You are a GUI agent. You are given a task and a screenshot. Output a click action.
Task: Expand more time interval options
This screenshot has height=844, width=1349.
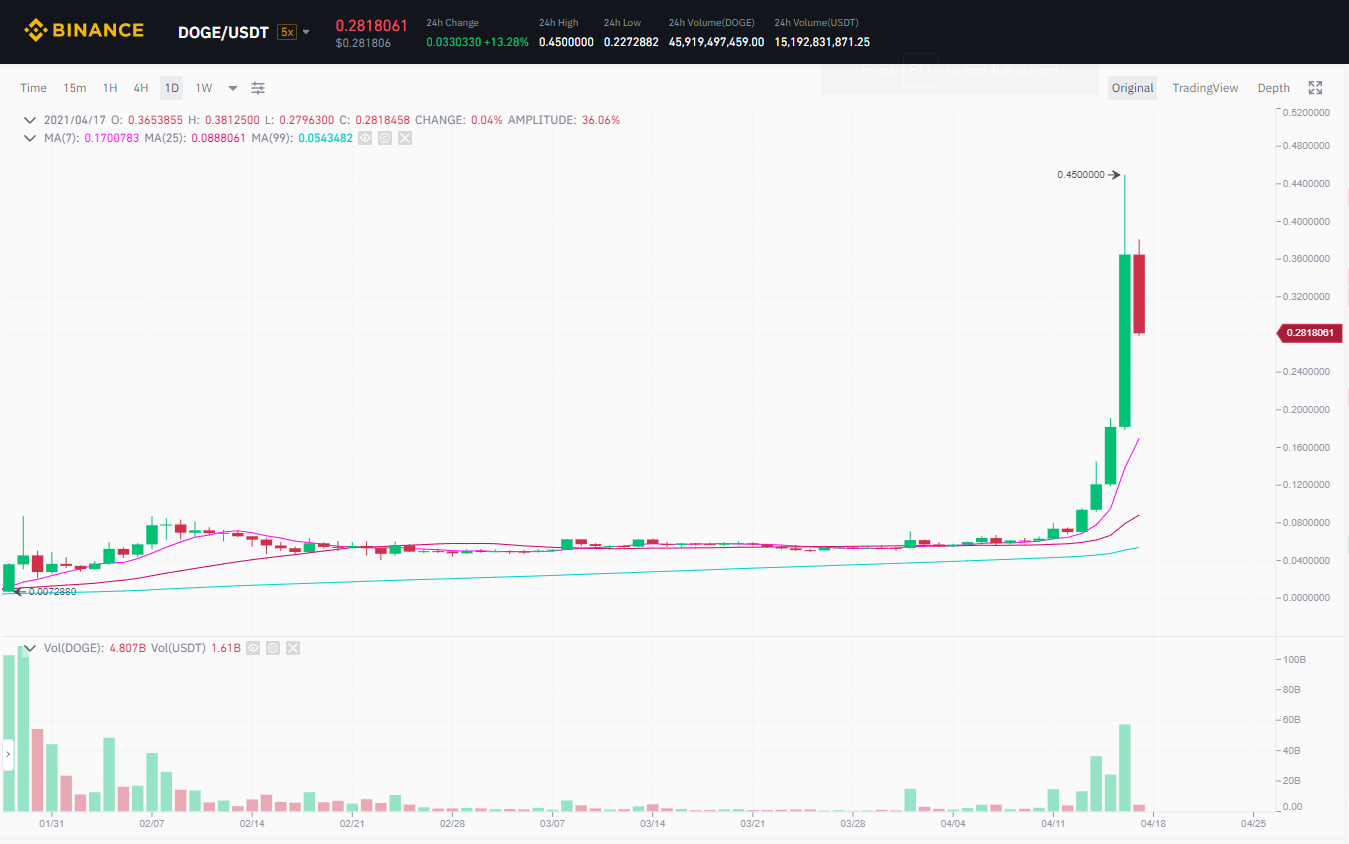(x=233, y=88)
